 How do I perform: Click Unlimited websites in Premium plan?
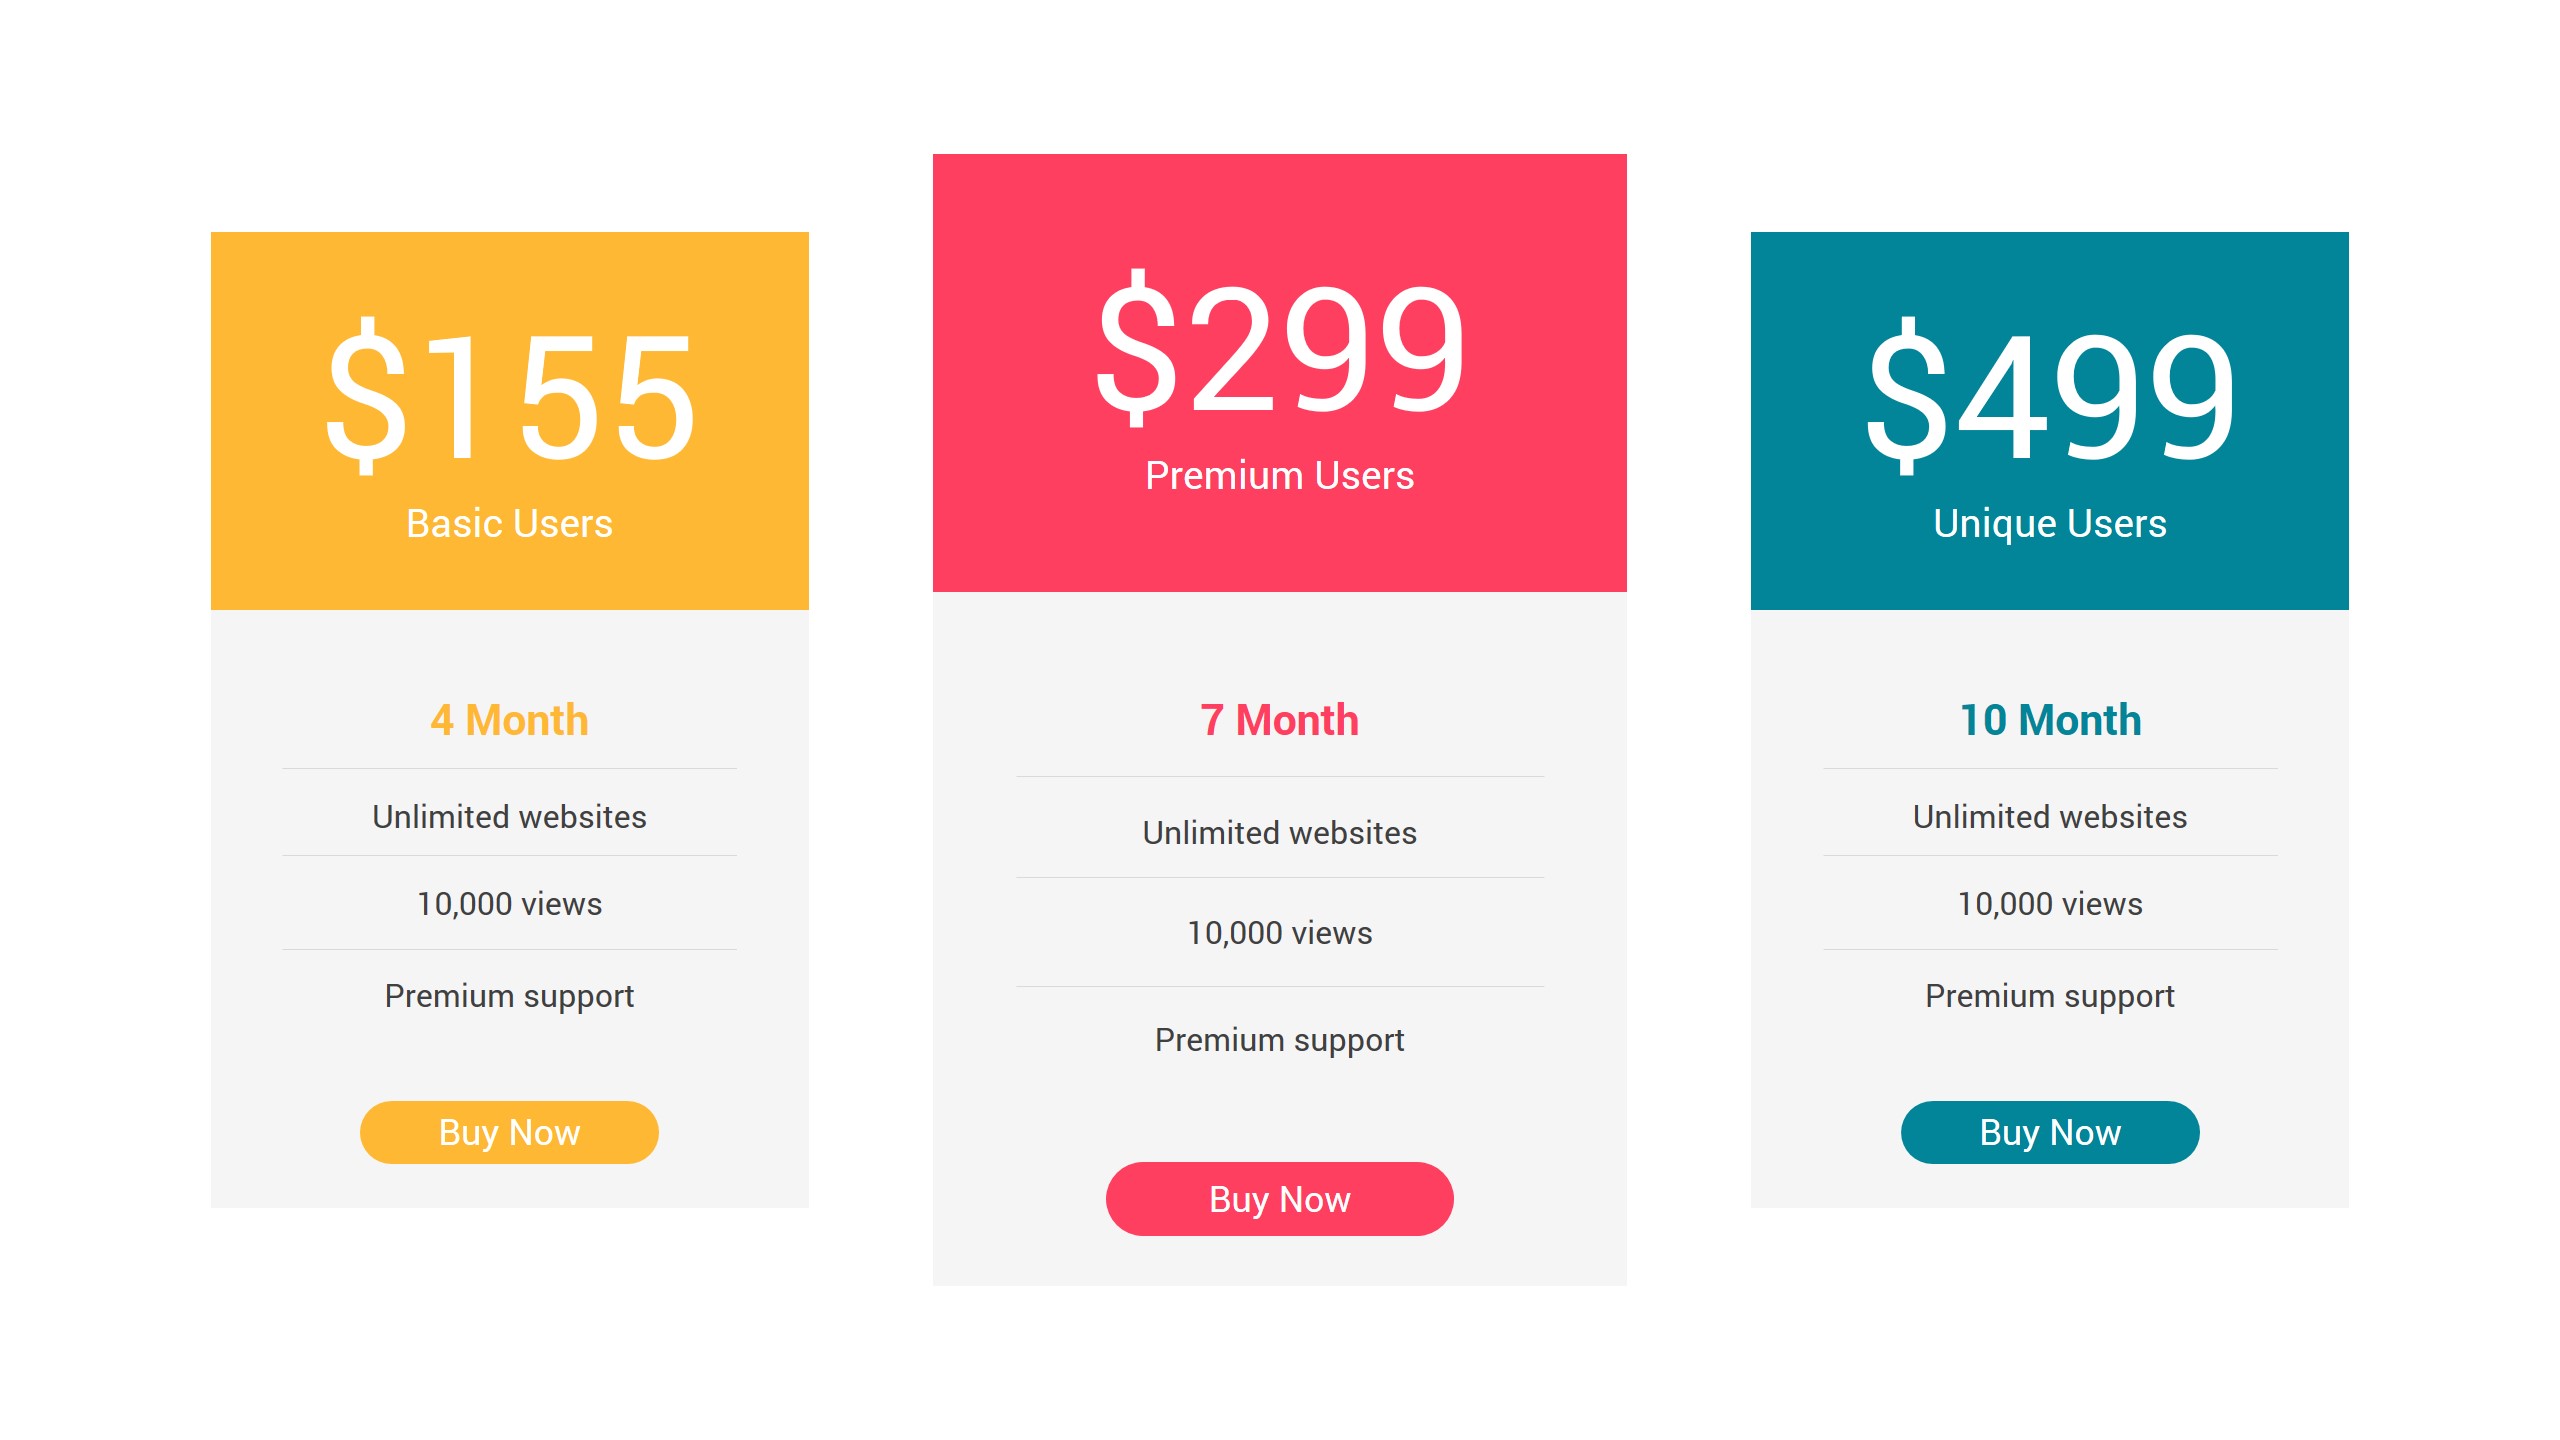click(x=1279, y=831)
